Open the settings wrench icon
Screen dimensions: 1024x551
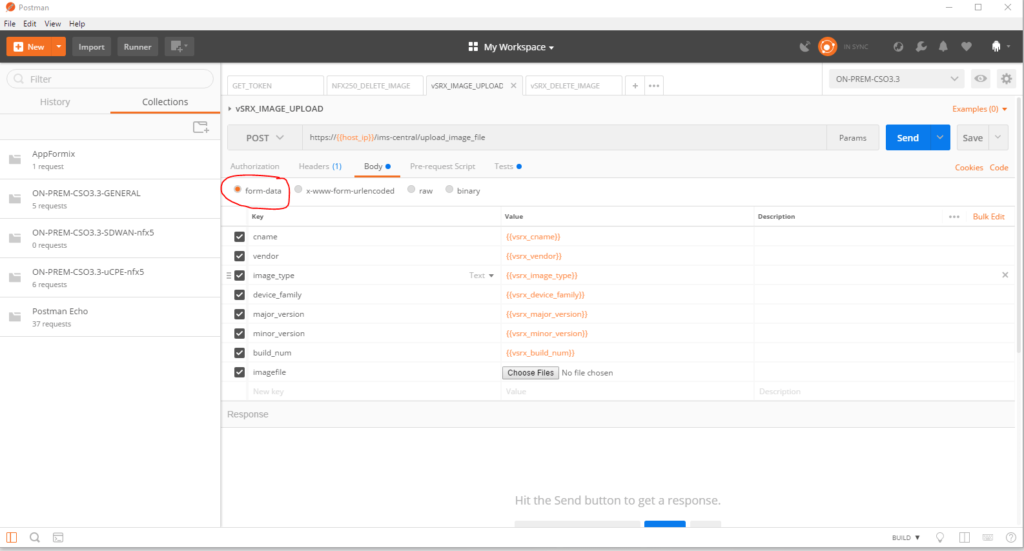(920, 46)
